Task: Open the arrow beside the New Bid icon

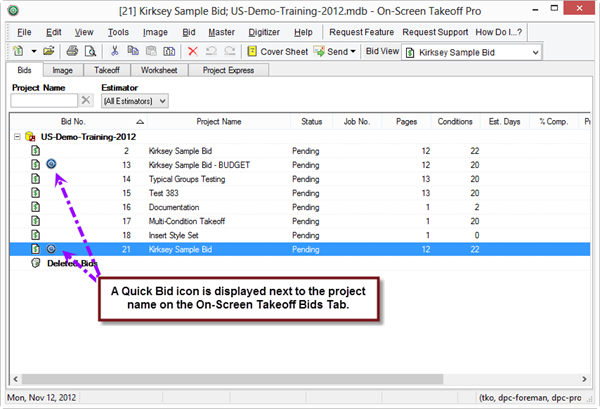Action: coord(34,51)
